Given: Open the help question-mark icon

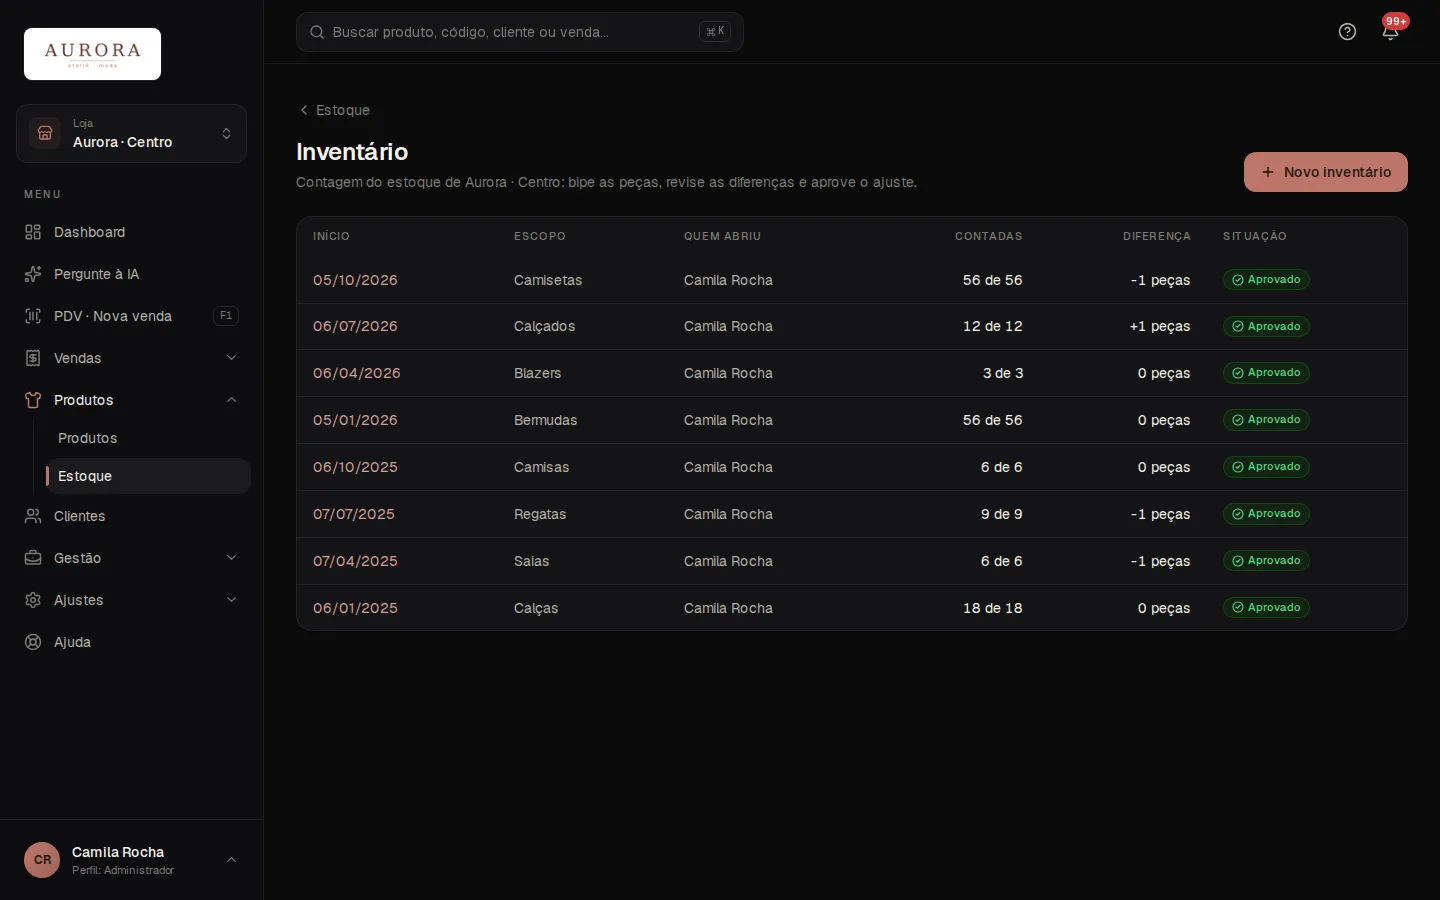Looking at the screenshot, I should (1347, 32).
